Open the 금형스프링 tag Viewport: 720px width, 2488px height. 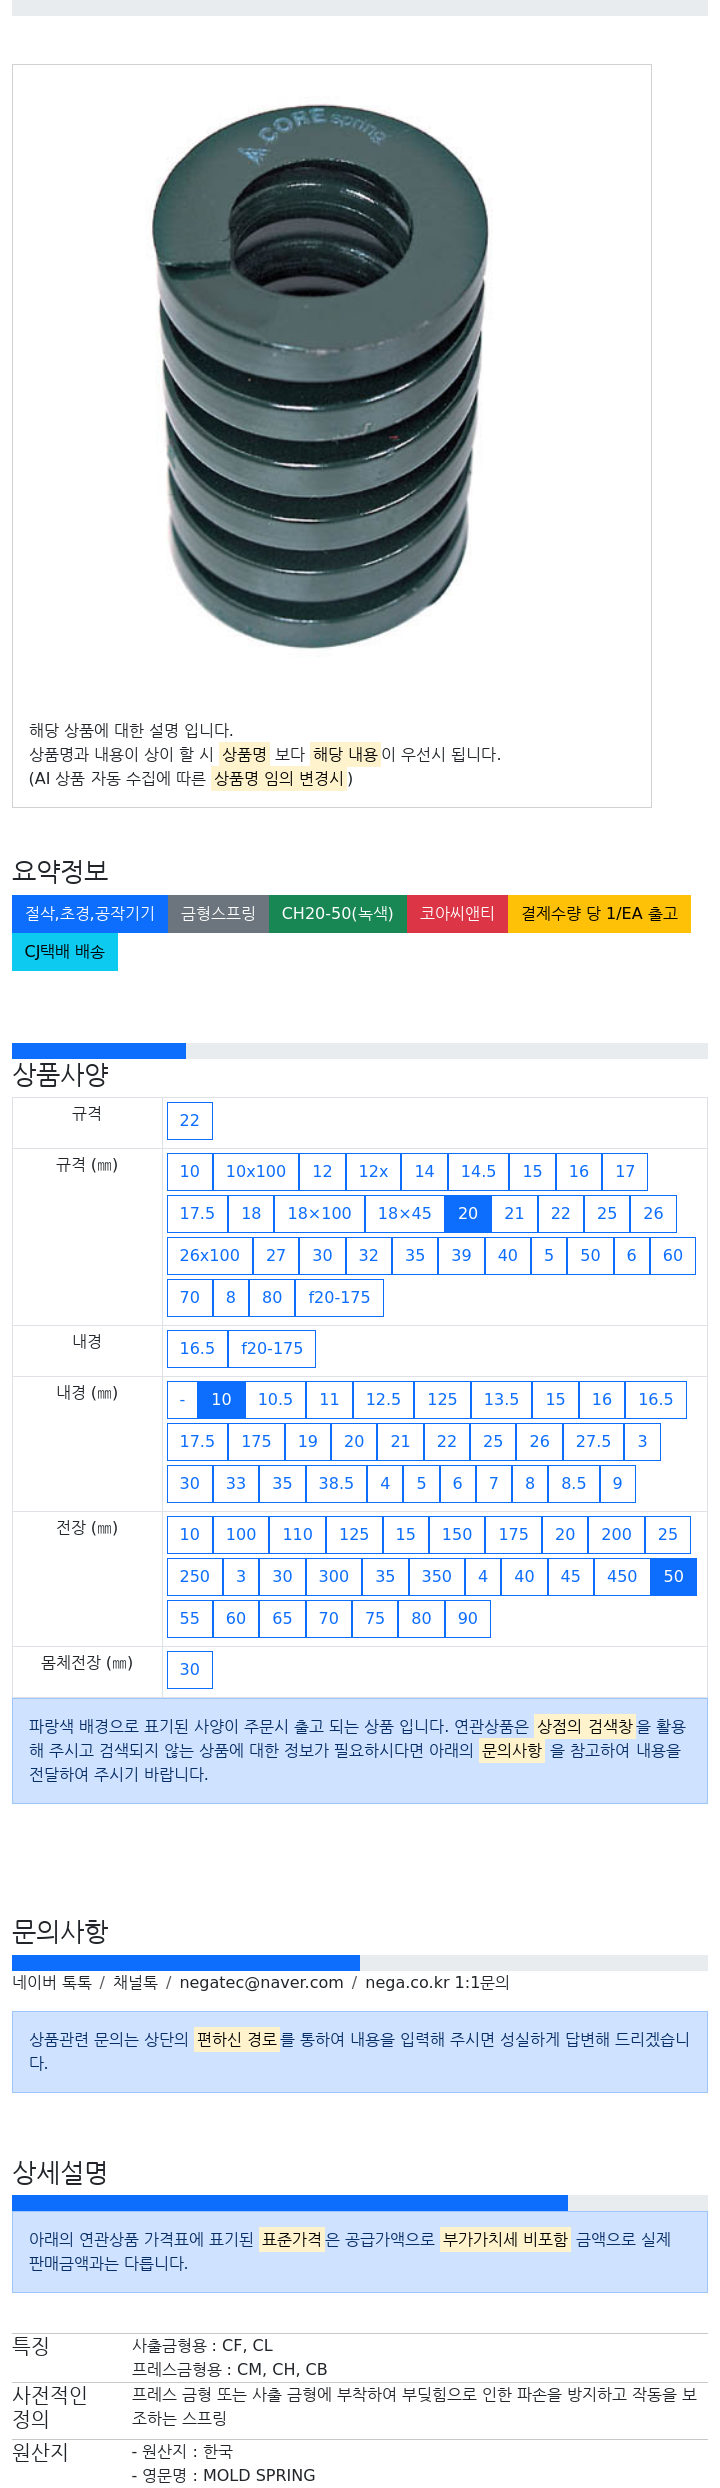click(218, 914)
